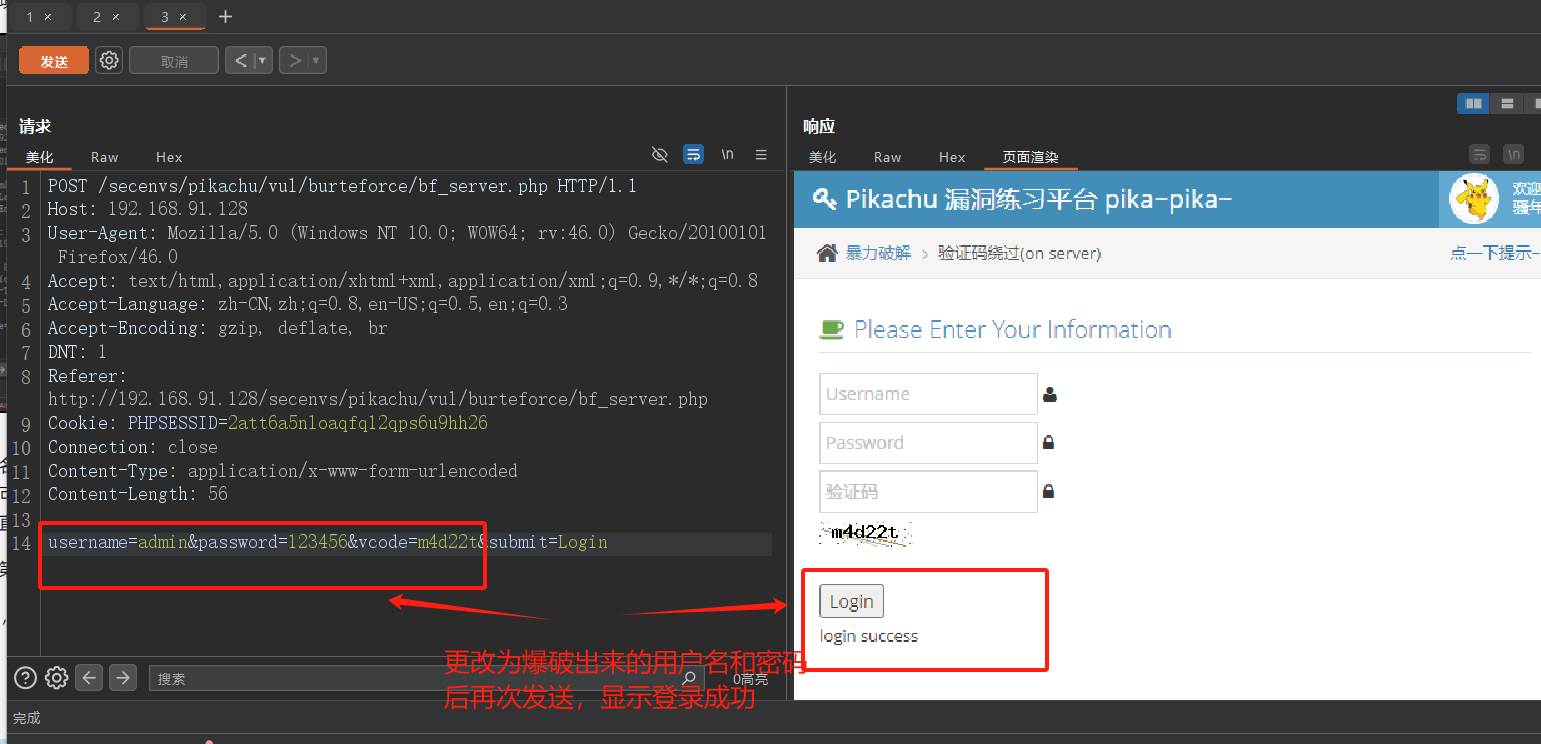
Task: Click the m4d22t captcha image
Action: coord(866,533)
